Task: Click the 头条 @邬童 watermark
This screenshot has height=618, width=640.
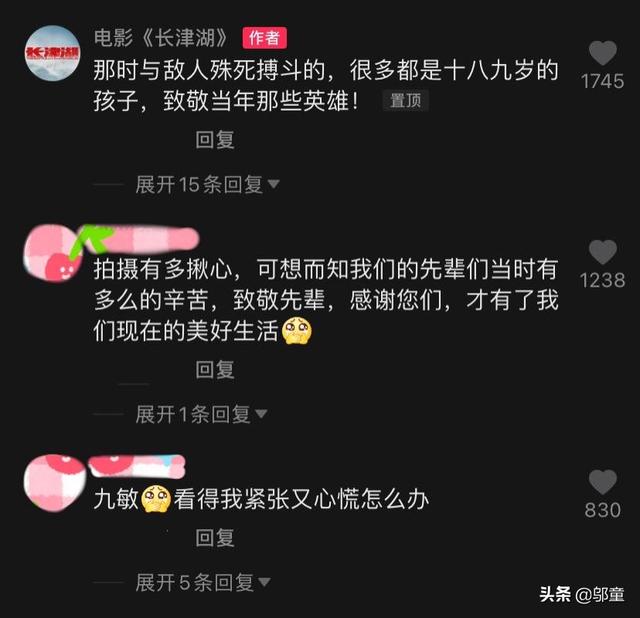Action: [582, 594]
